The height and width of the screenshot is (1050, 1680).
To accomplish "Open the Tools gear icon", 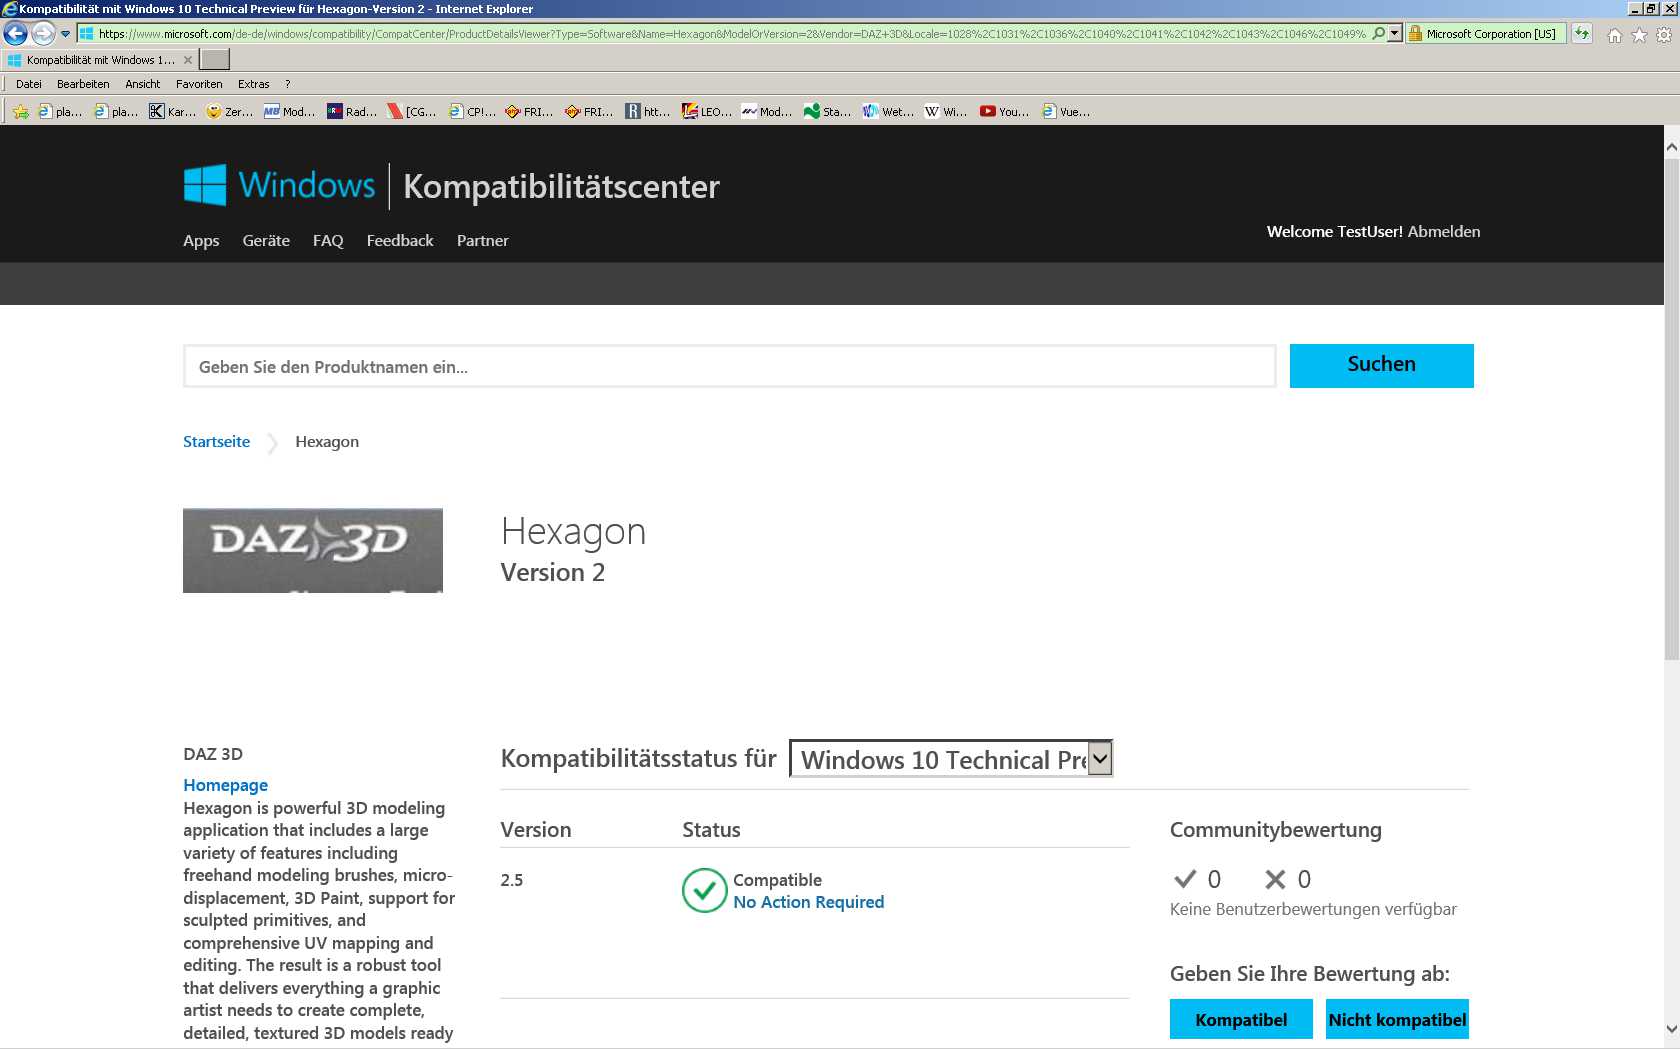I will (x=1664, y=35).
